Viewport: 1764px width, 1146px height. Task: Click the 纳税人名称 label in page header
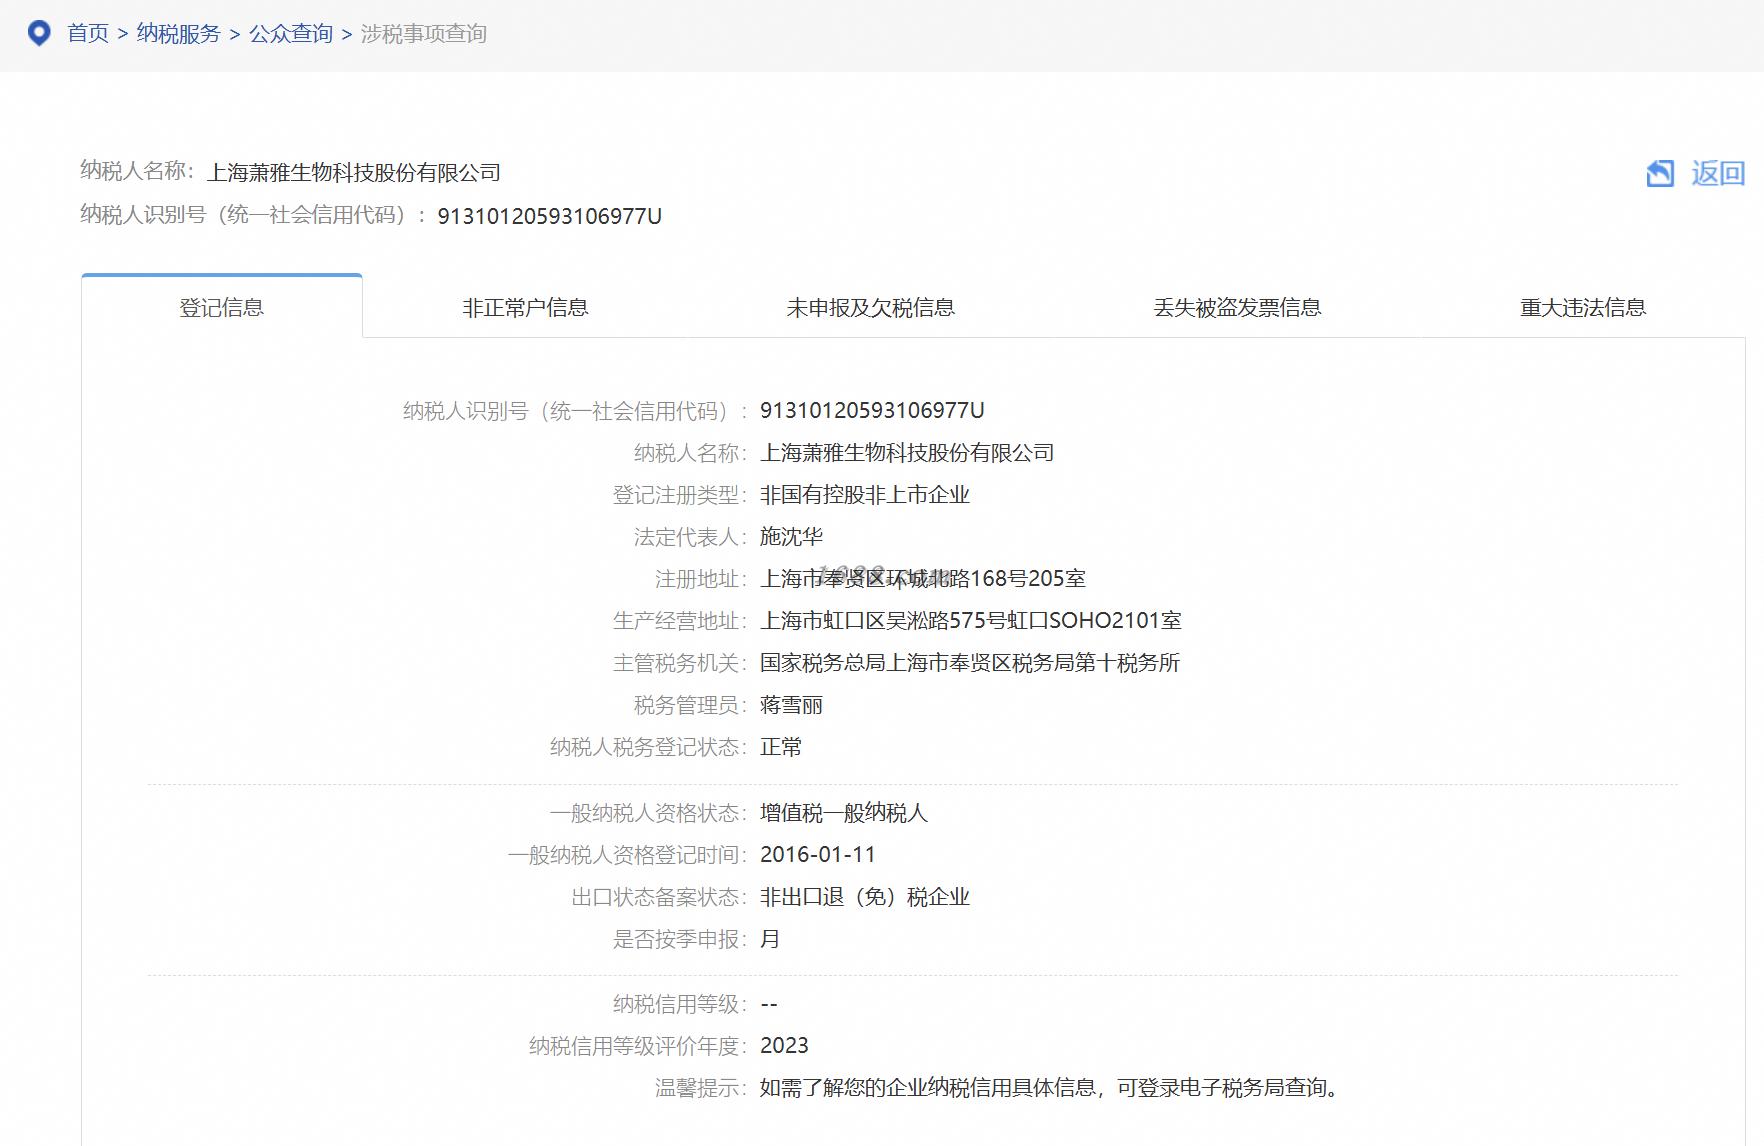[137, 171]
